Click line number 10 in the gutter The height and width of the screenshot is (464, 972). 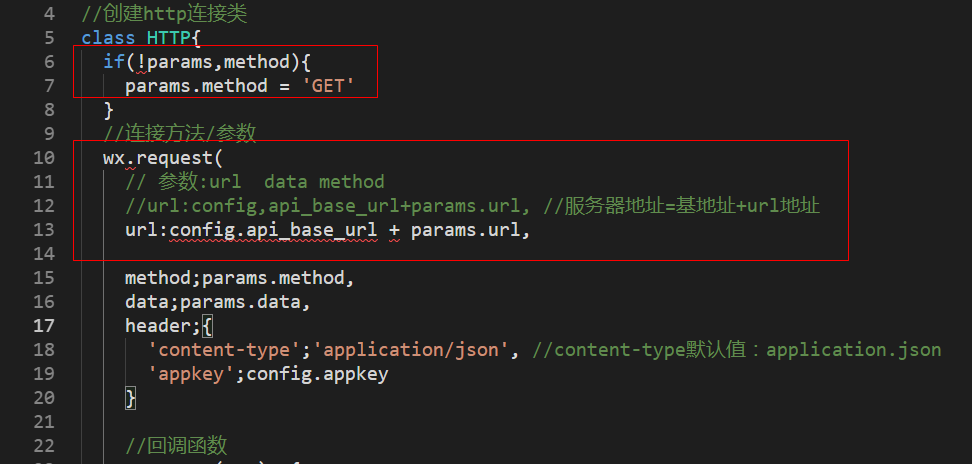point(44,158)
